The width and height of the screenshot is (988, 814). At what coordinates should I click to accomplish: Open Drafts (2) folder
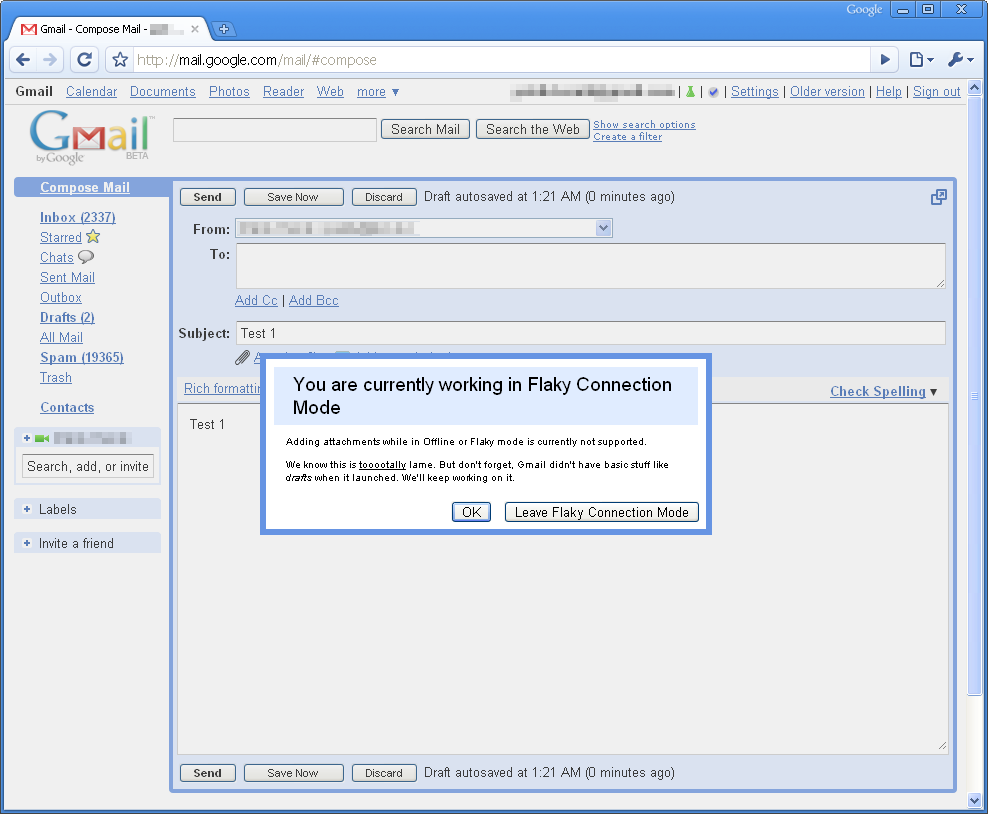click(67, 318)
